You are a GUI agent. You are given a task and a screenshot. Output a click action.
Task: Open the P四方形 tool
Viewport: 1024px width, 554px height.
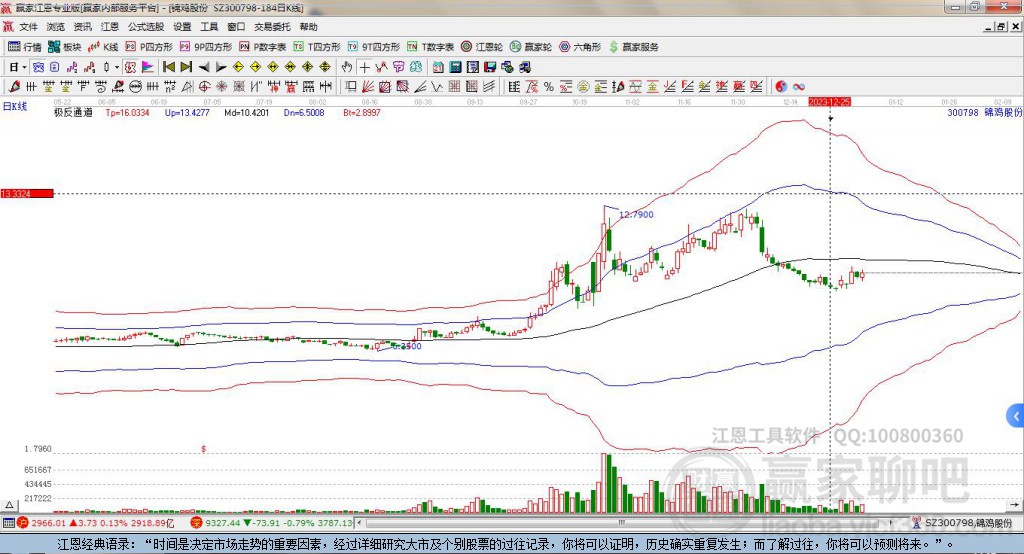pyautogui.click(x=149, y=47)
